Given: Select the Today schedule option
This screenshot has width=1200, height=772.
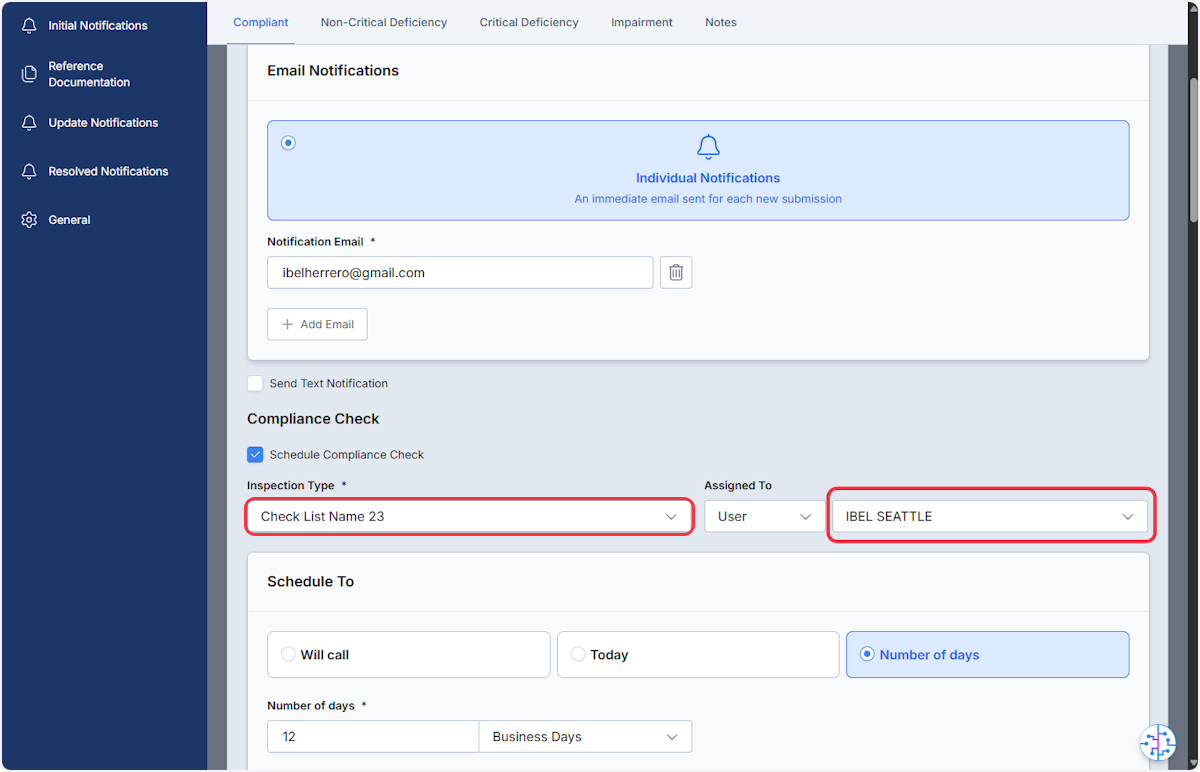Looking at the screenshot, I should point(698,654).
